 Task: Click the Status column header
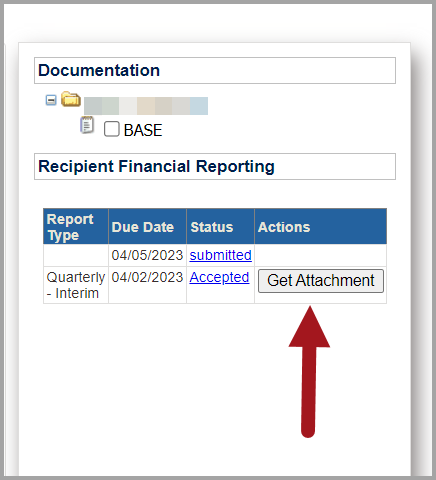point(220,227)
